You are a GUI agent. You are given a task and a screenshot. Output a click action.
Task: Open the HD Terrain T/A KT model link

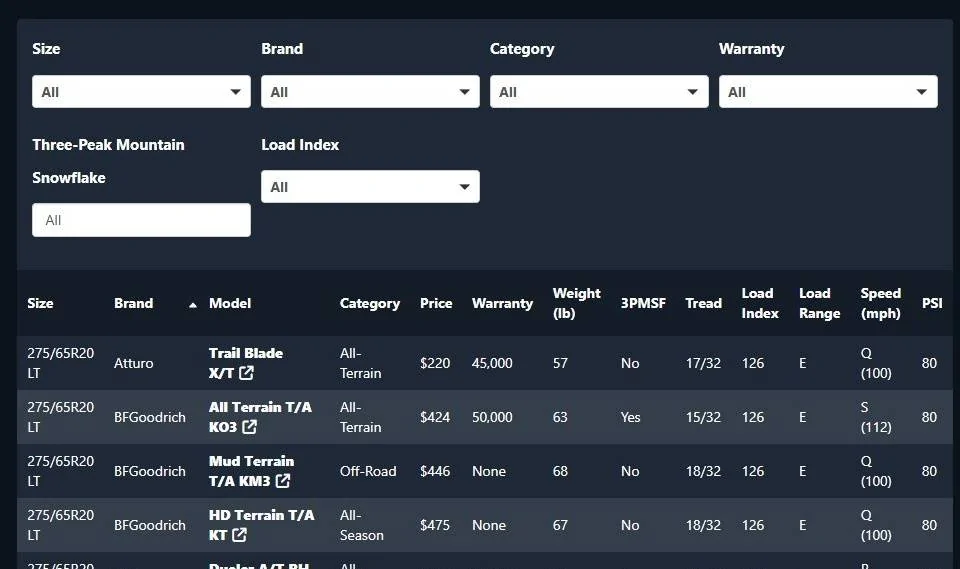click(261, 525)
